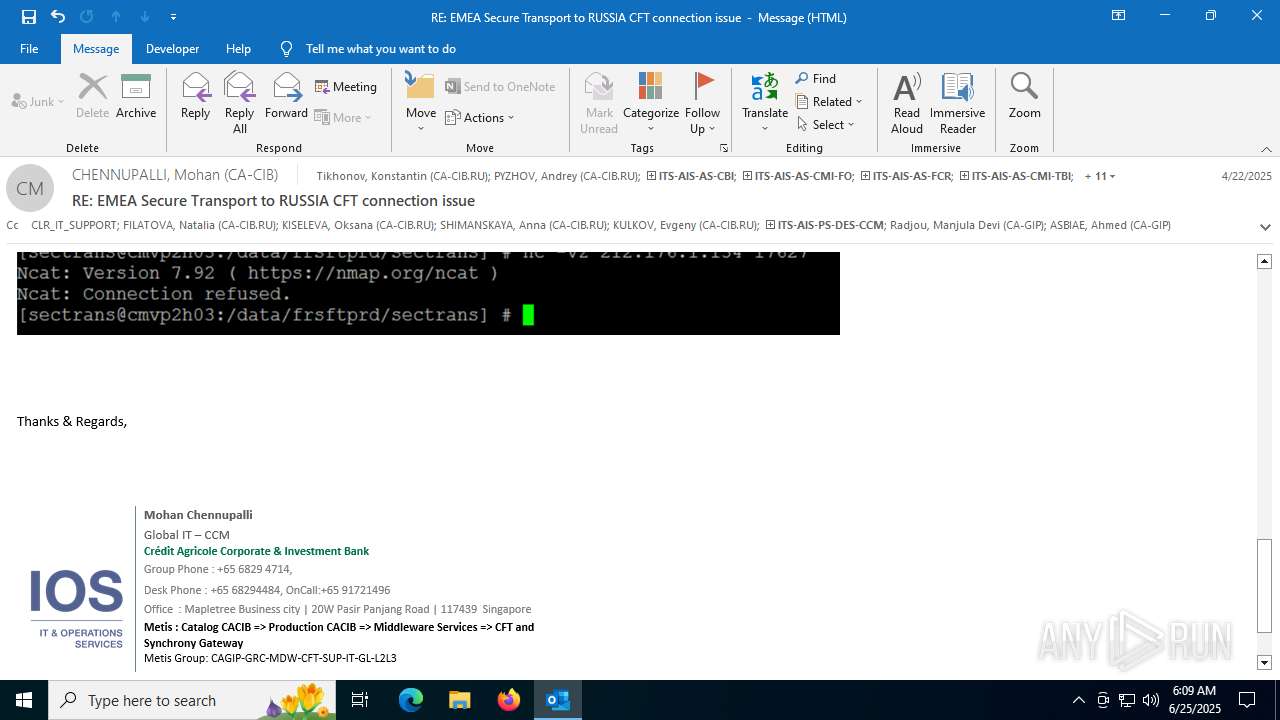Open the Follow Up flag menu
The image size is (1280, 720).
click(703, 103)
